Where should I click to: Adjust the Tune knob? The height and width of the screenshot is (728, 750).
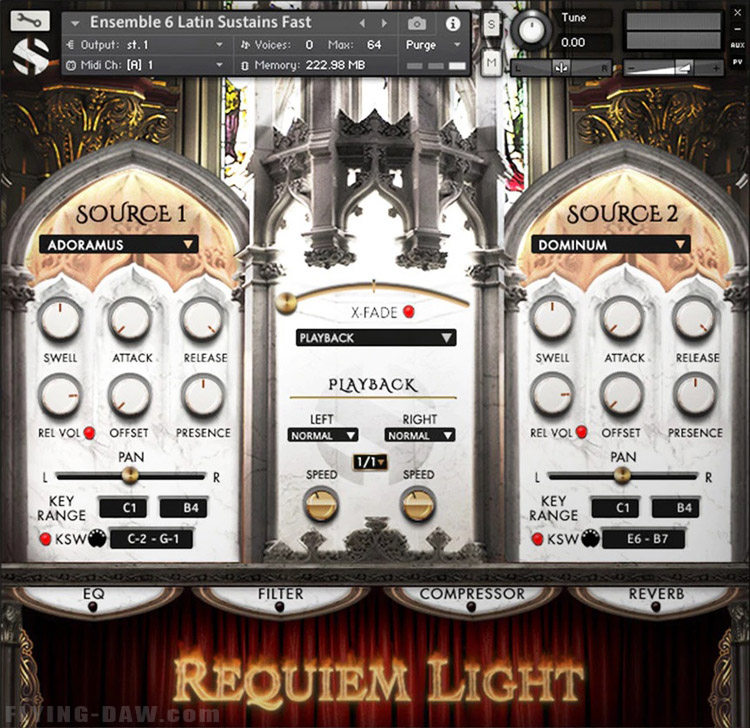pyautogui.click(x=530, y=30)
